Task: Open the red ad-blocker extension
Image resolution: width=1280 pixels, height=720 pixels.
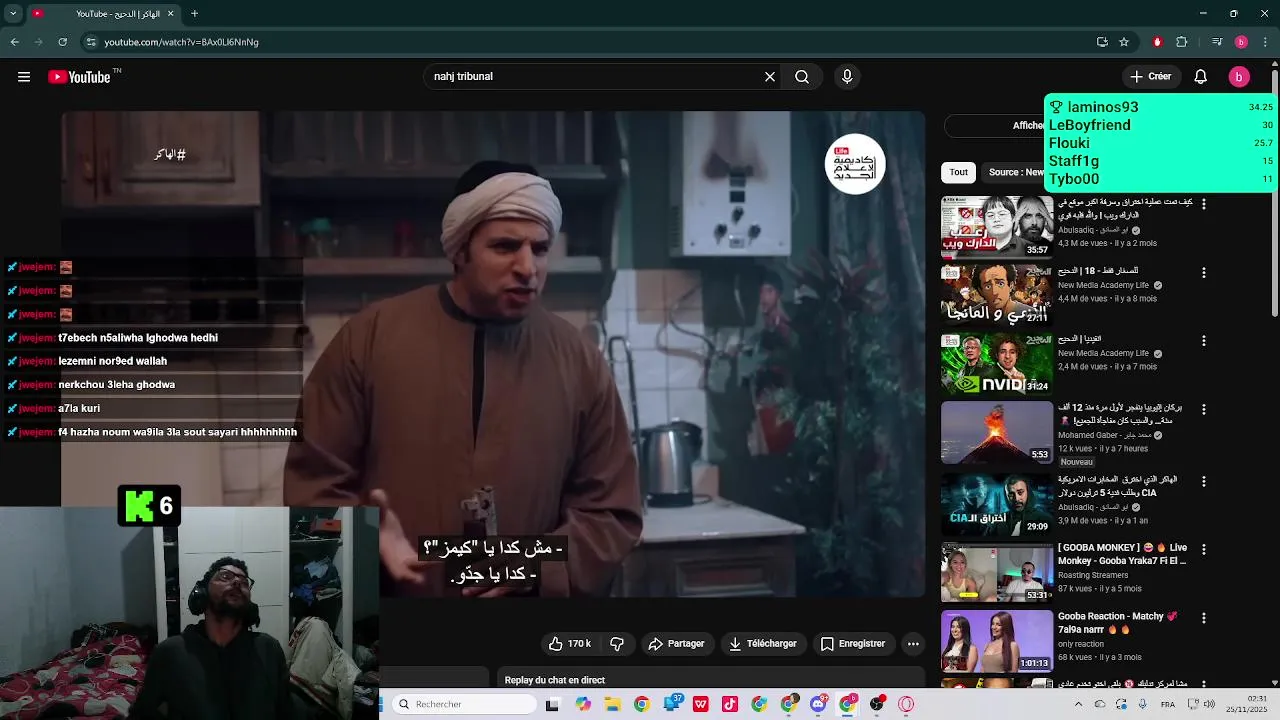Action: tap(1157, 42)
